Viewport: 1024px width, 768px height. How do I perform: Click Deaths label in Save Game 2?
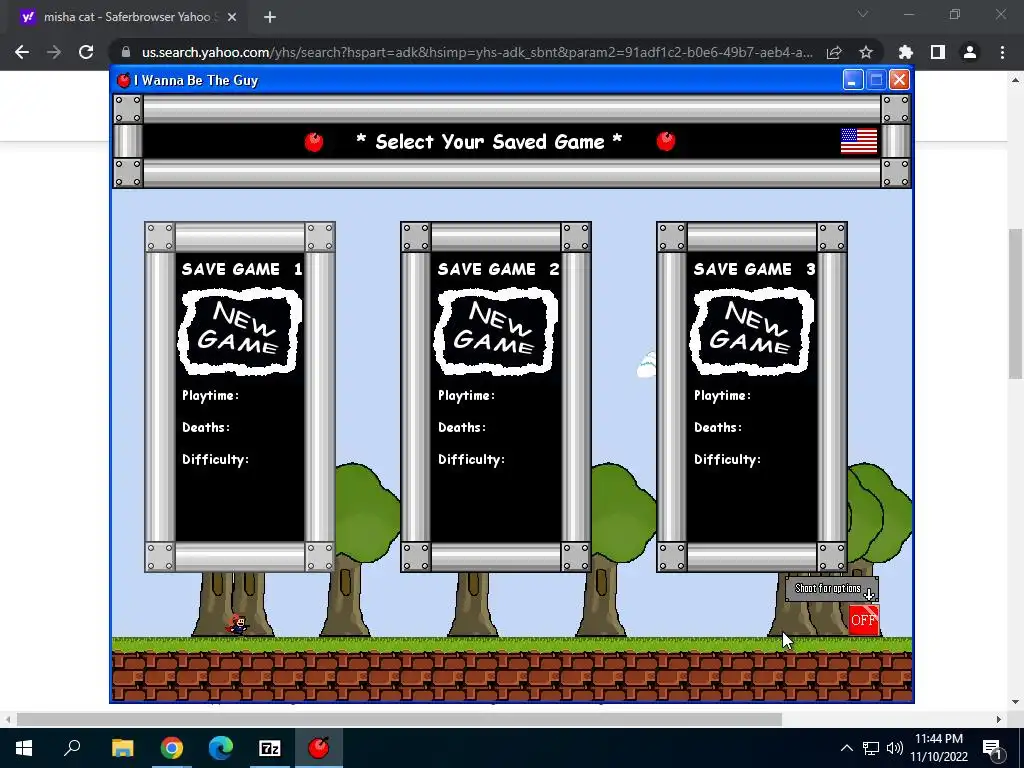[462, 428]
